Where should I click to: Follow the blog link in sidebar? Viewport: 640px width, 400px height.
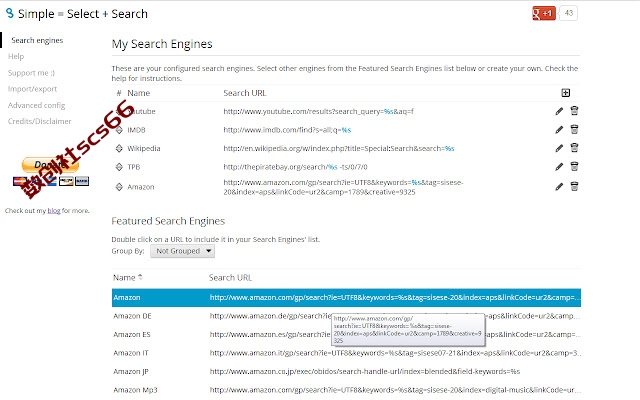pyautogui.click(x=54, y=211)
